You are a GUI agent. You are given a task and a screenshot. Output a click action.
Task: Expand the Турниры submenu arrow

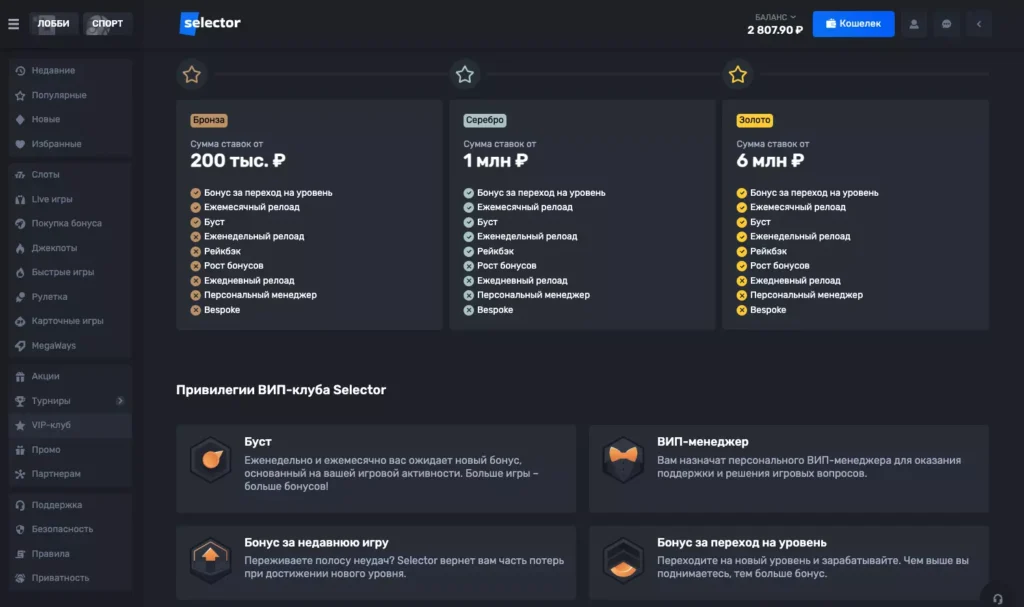click(x=120, y=401)
